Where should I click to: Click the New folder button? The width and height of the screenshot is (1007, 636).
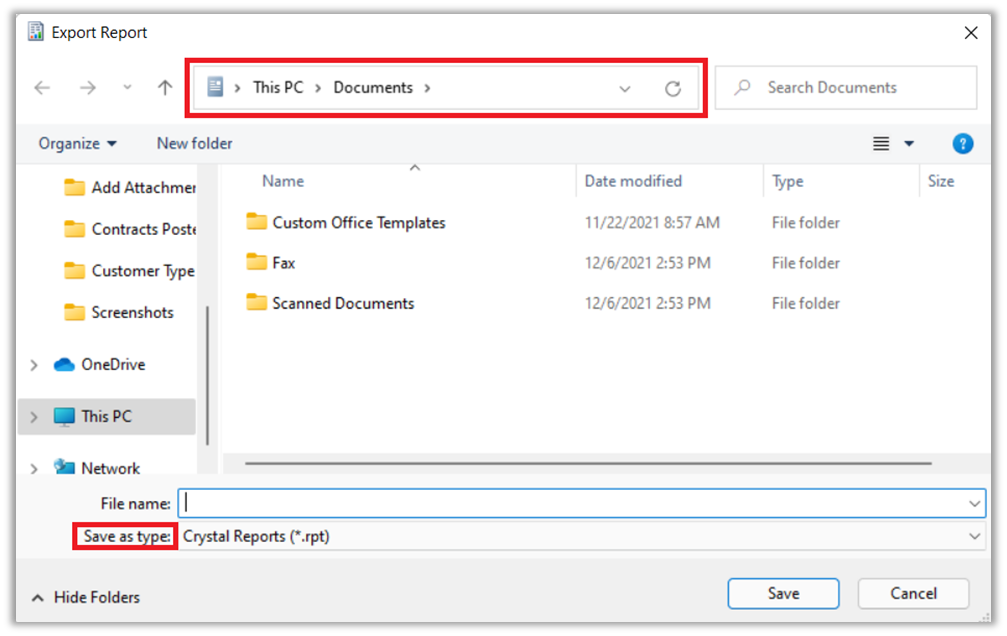coord(194,144)
